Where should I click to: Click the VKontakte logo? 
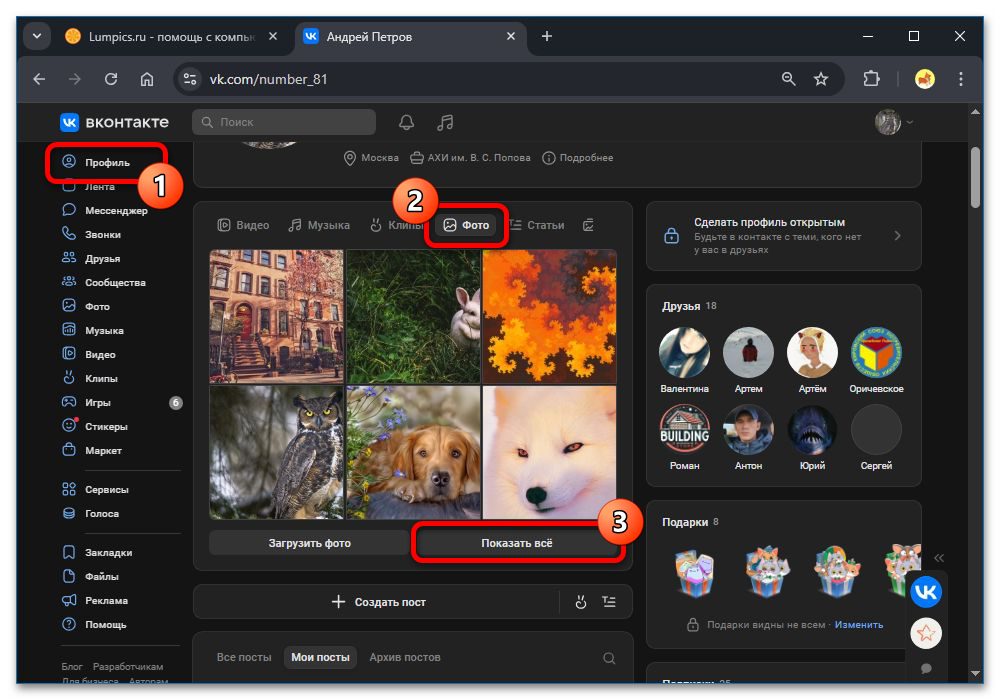click(x=115, y=122)
